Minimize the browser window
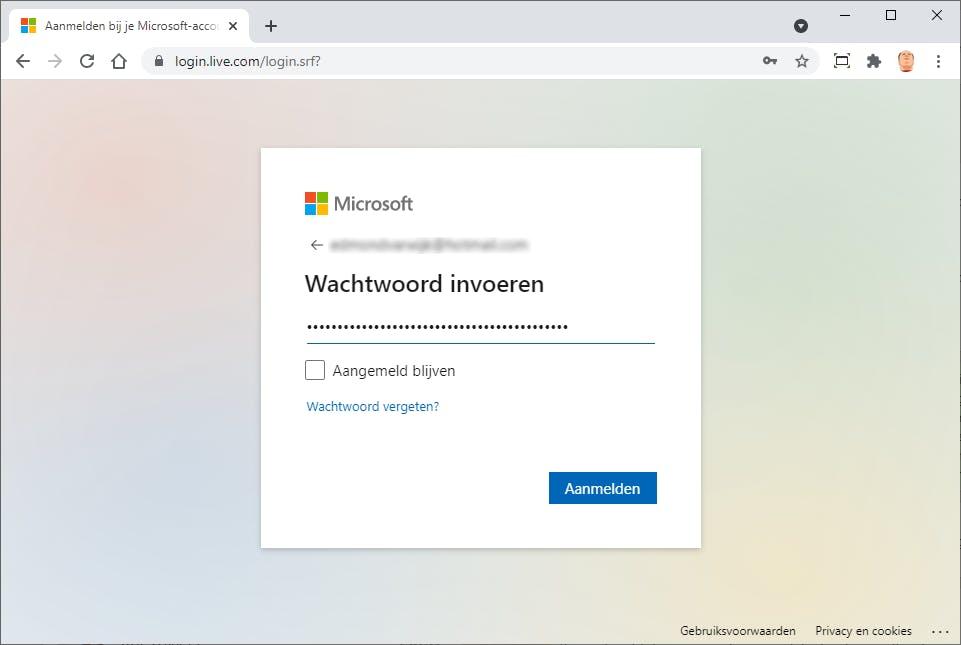This screenshot has height=645, width=961. pos(845,15)
